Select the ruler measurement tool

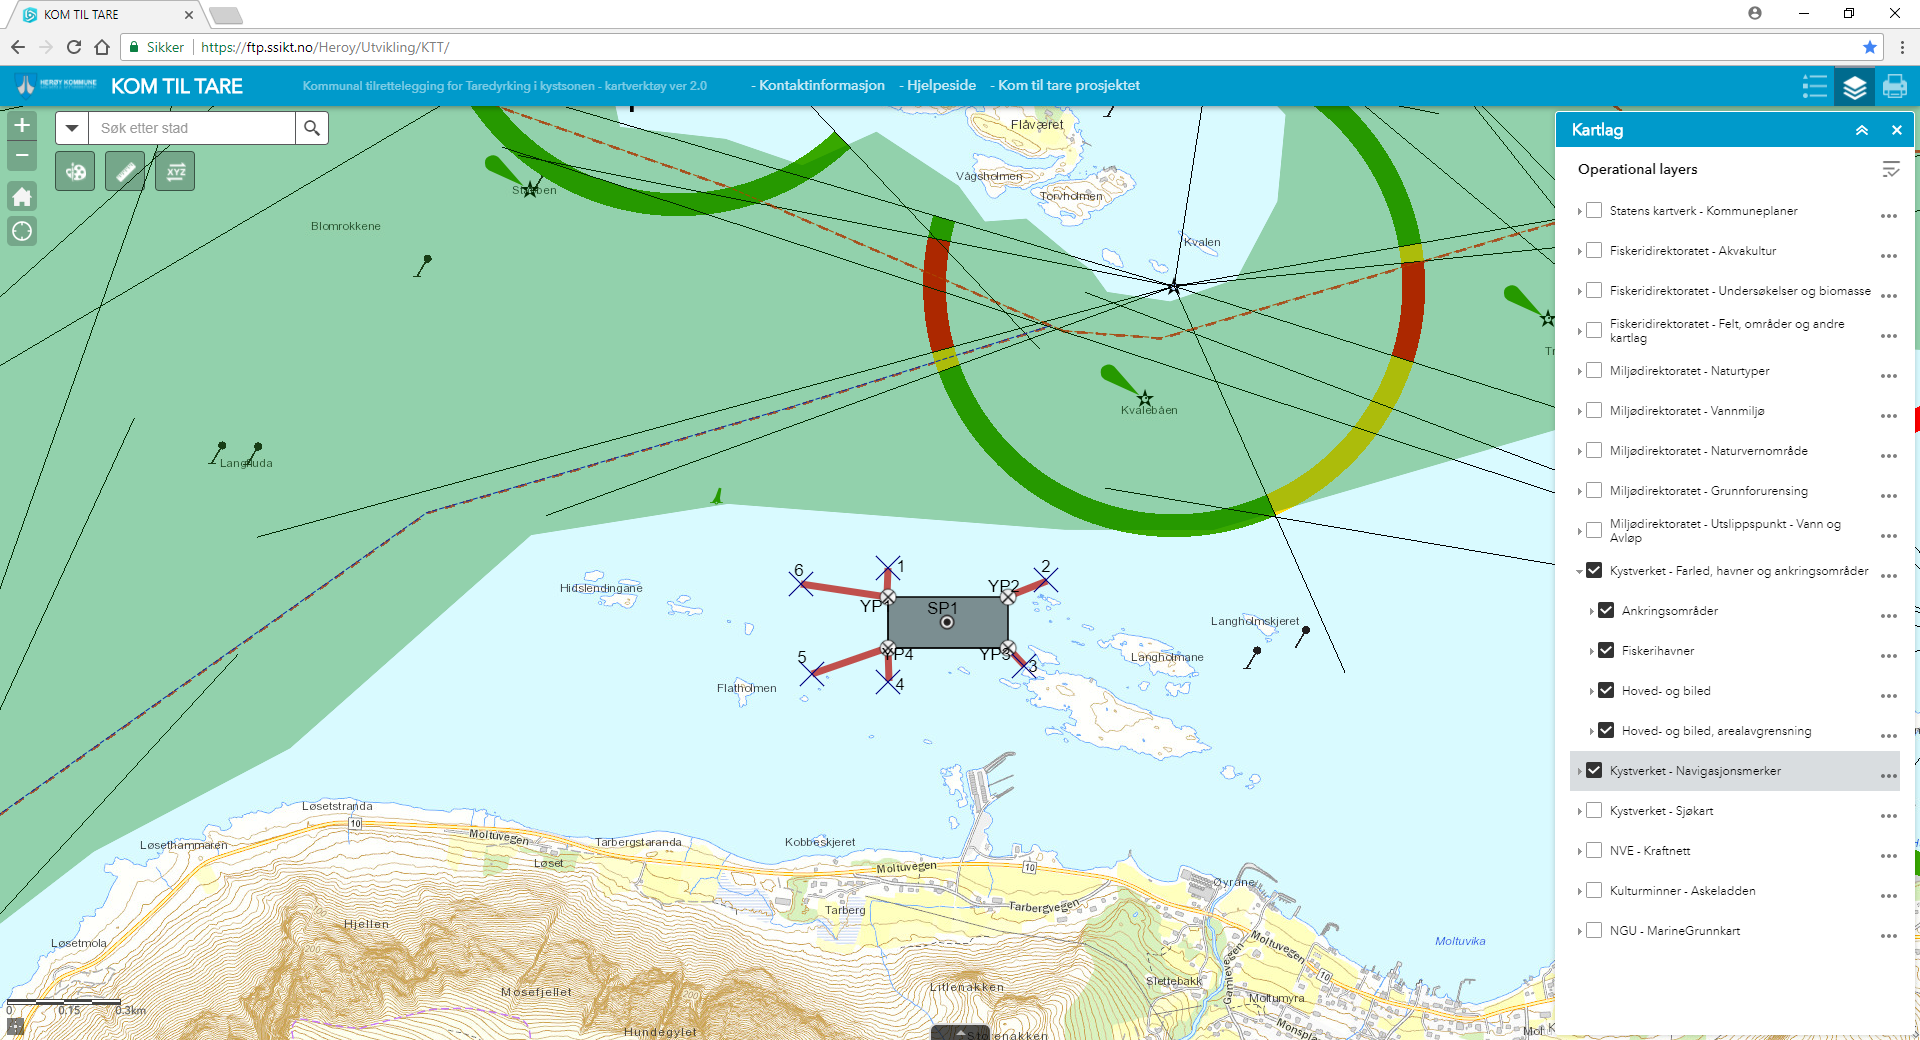point(125,172)
